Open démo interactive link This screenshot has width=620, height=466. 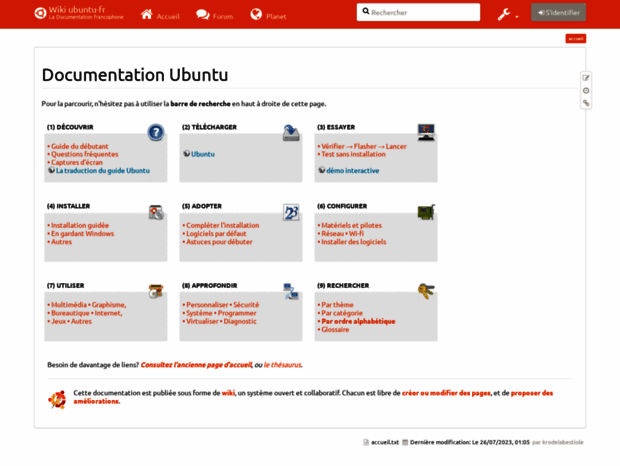click(x=353, y=171)
